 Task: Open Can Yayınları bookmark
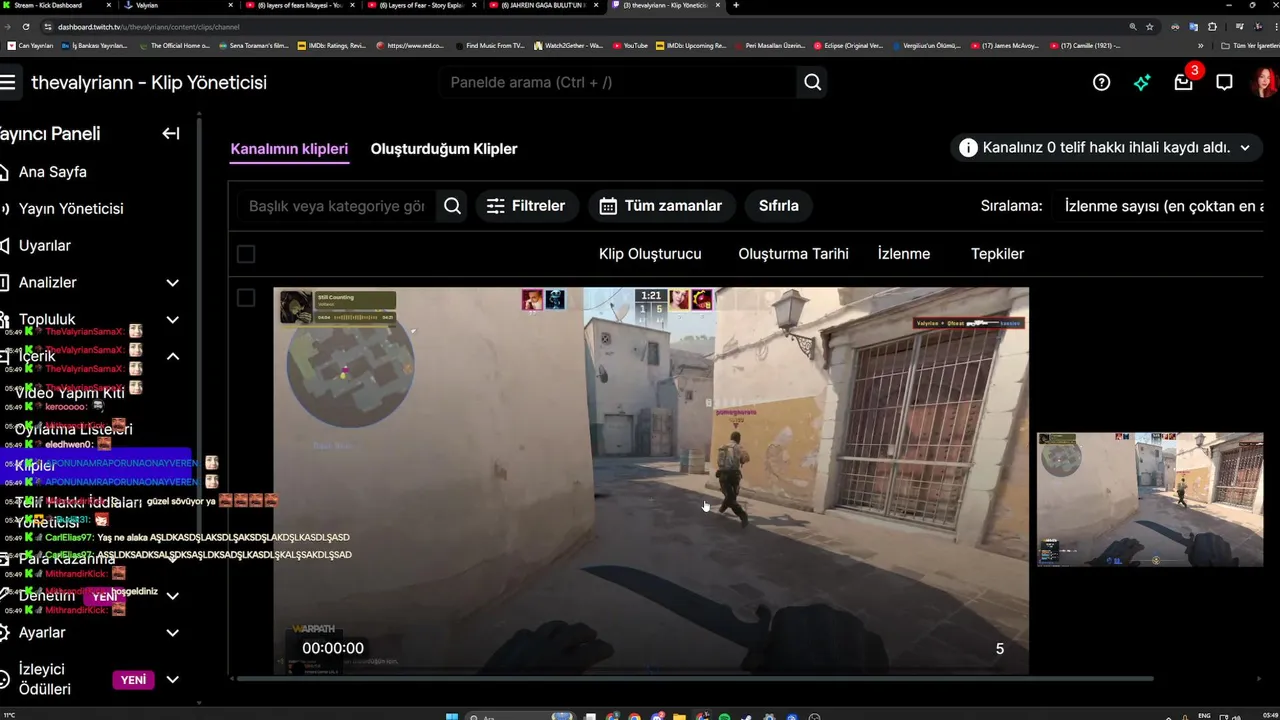[30, 45]
